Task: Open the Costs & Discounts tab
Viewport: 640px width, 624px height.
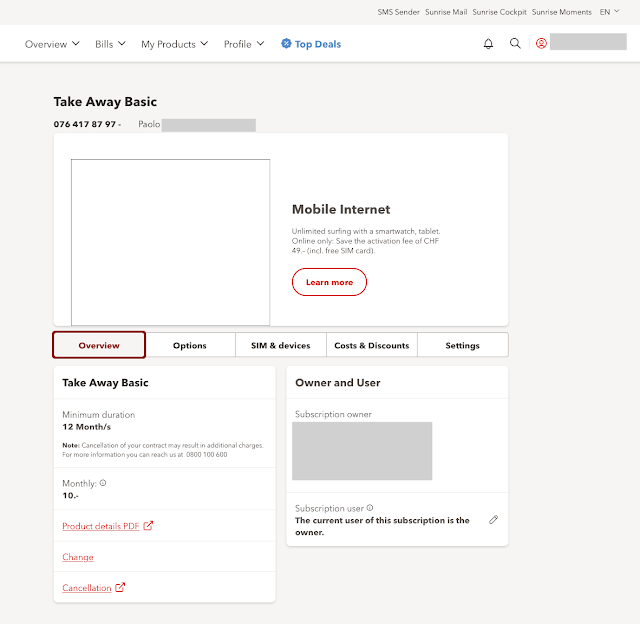Action: coord(371,345)
